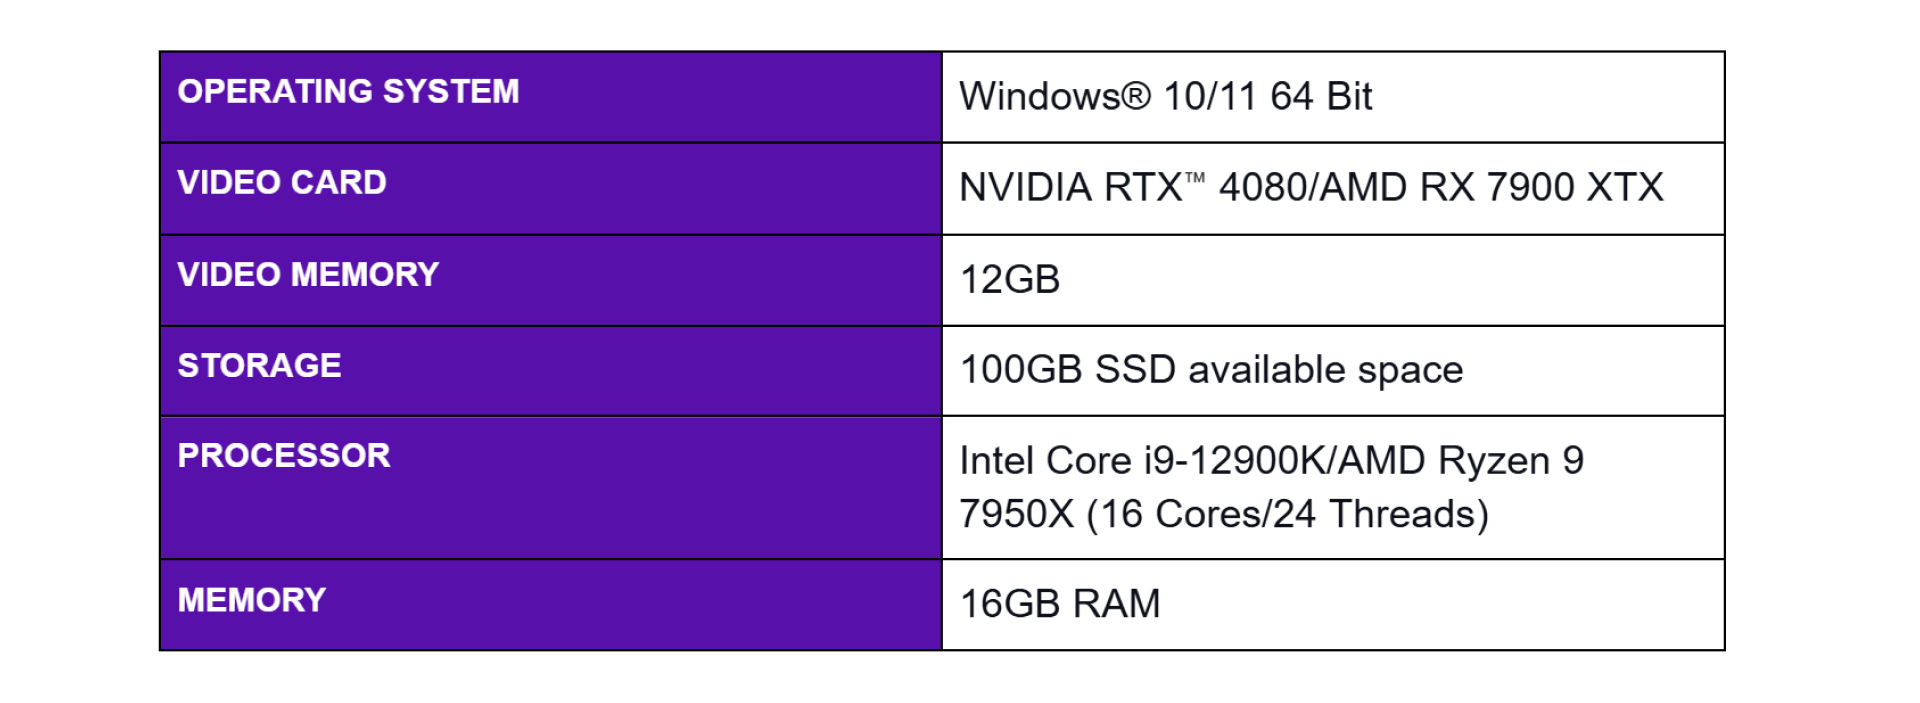Viewport: 1920px width, 703px height.
Task: Click the VIDEO CARD label
Action: [282, 183]
